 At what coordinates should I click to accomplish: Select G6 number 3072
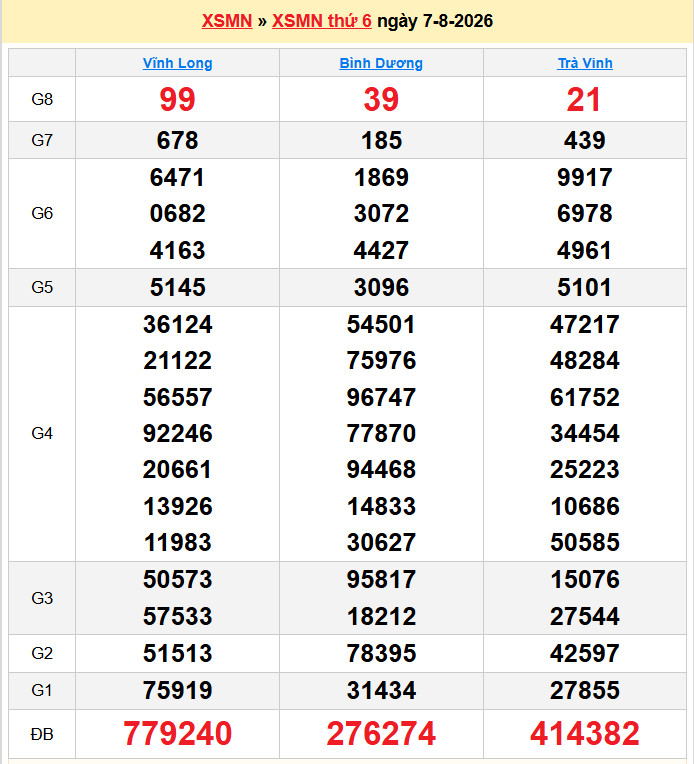pyautogui.click(x=381, y=213)
